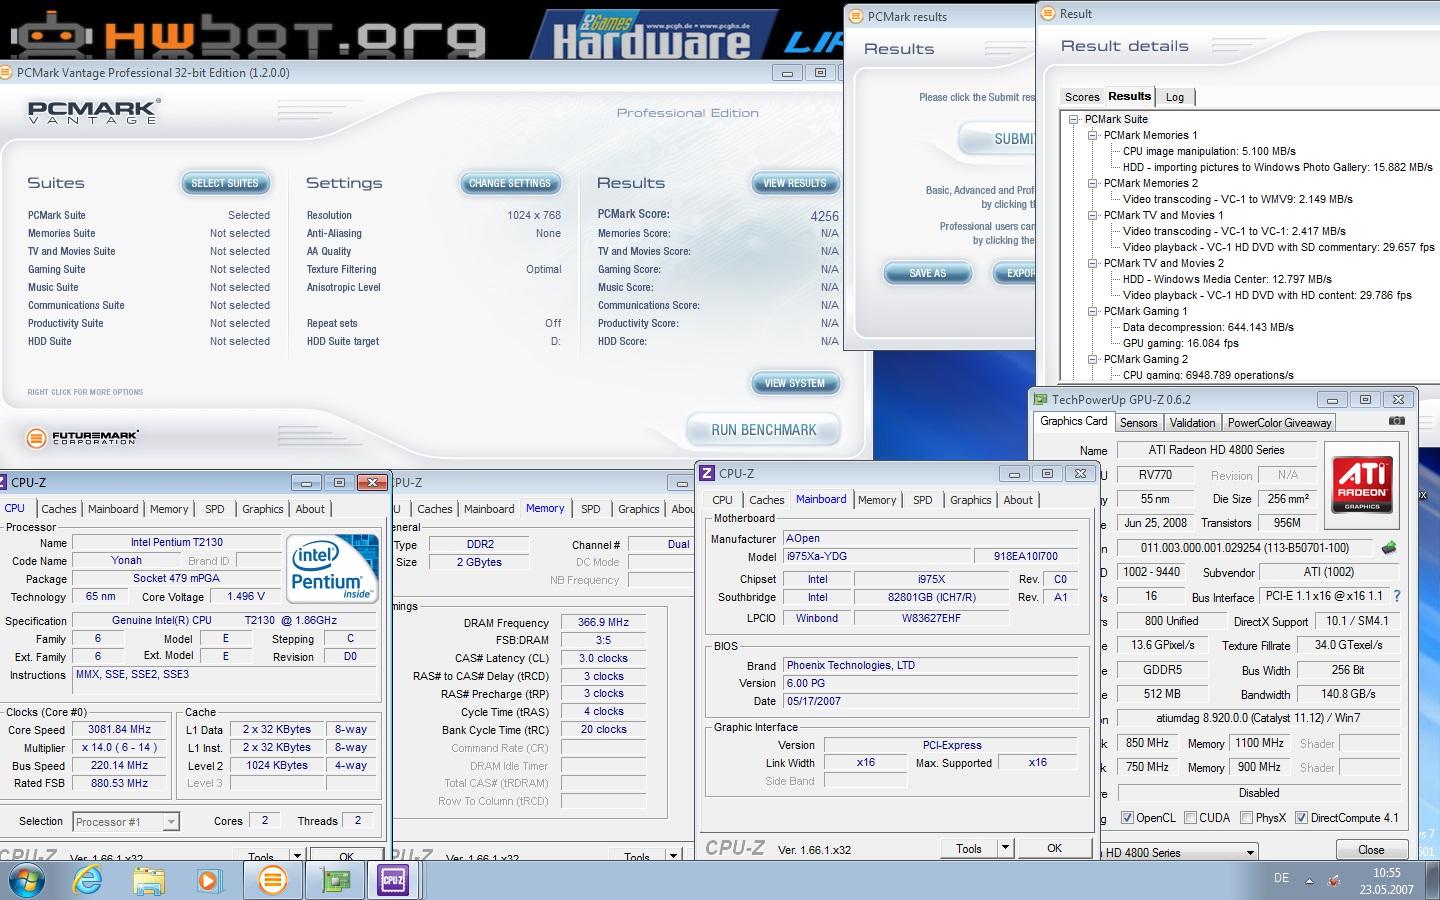This screenshot has height=900, width=1440.
Task: Launch Internet Explorer from the taskbar
Action: (x=89, y=880)
